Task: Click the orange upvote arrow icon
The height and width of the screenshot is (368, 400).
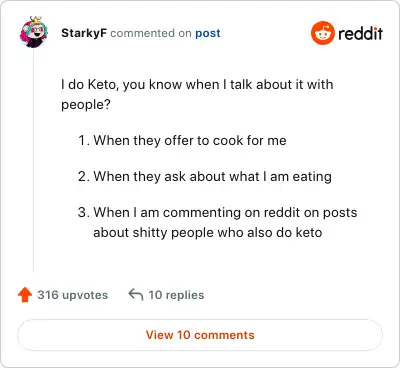Action: pos(25,295)
